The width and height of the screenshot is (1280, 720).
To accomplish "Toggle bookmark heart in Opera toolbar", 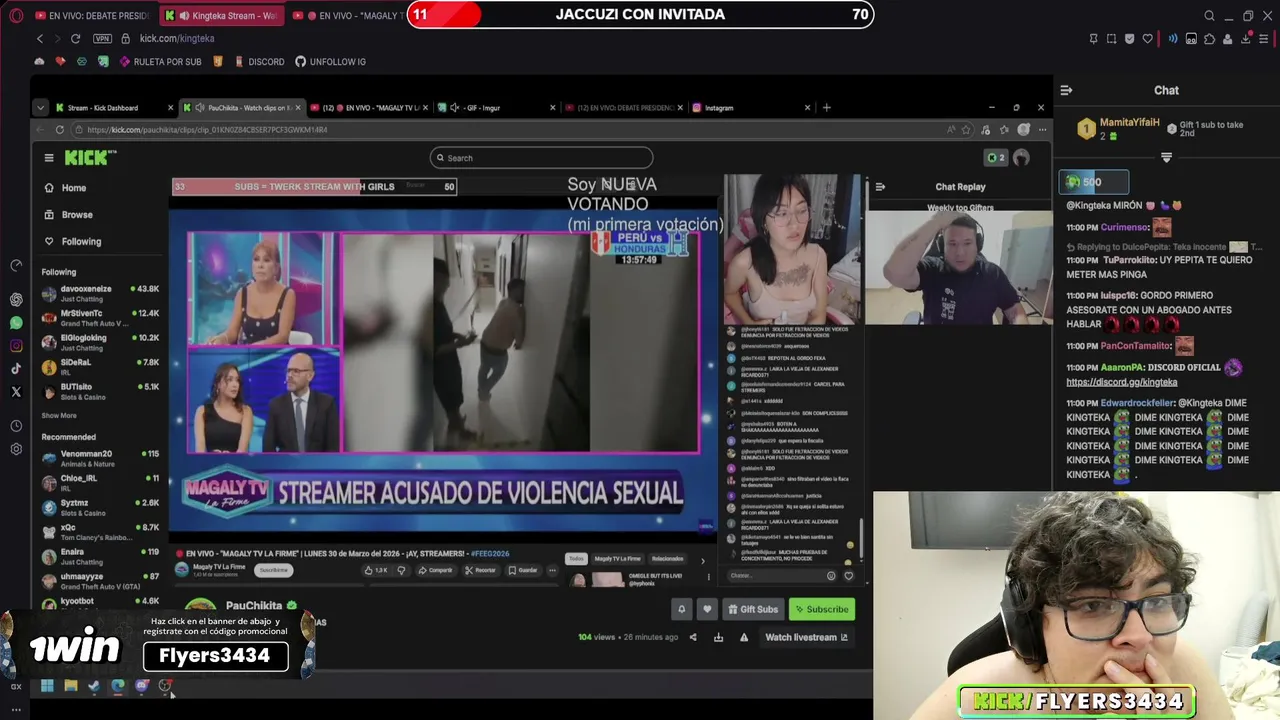I will click(x=1147, y=39).
